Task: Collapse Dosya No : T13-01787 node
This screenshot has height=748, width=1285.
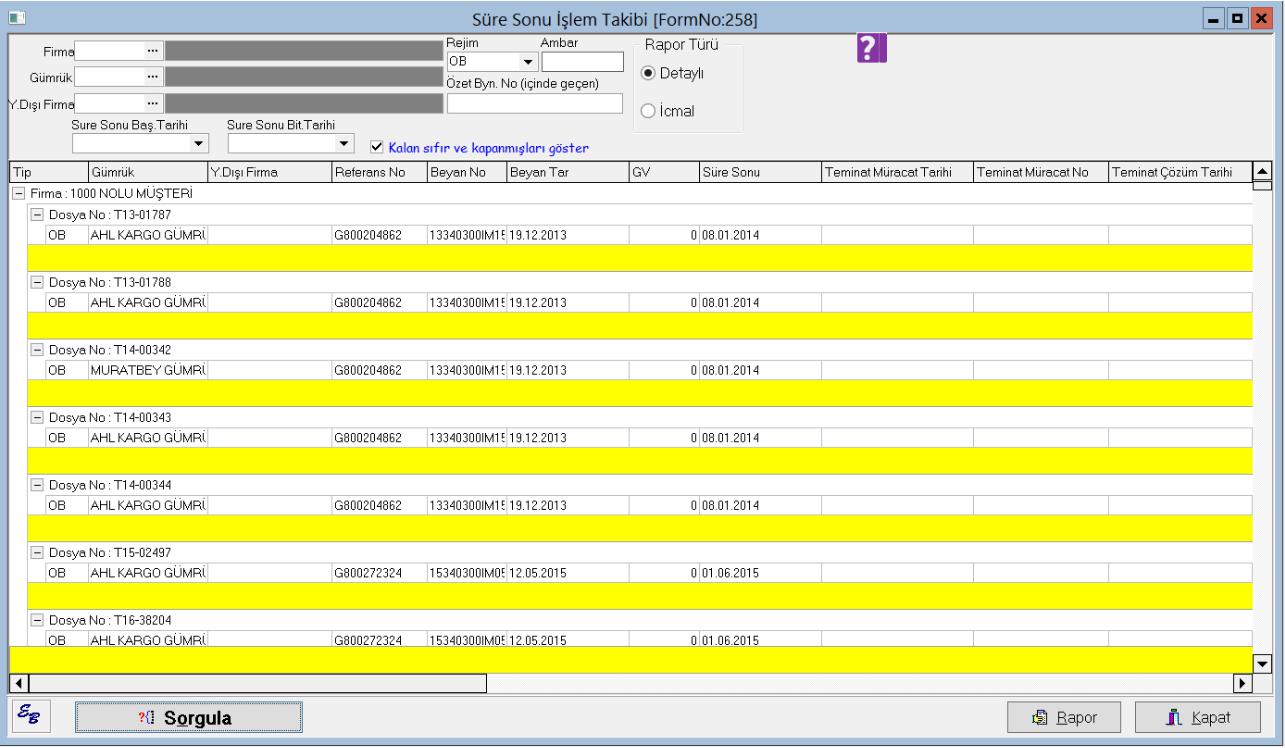Action: pyautogui.click(x=38, y=215)
